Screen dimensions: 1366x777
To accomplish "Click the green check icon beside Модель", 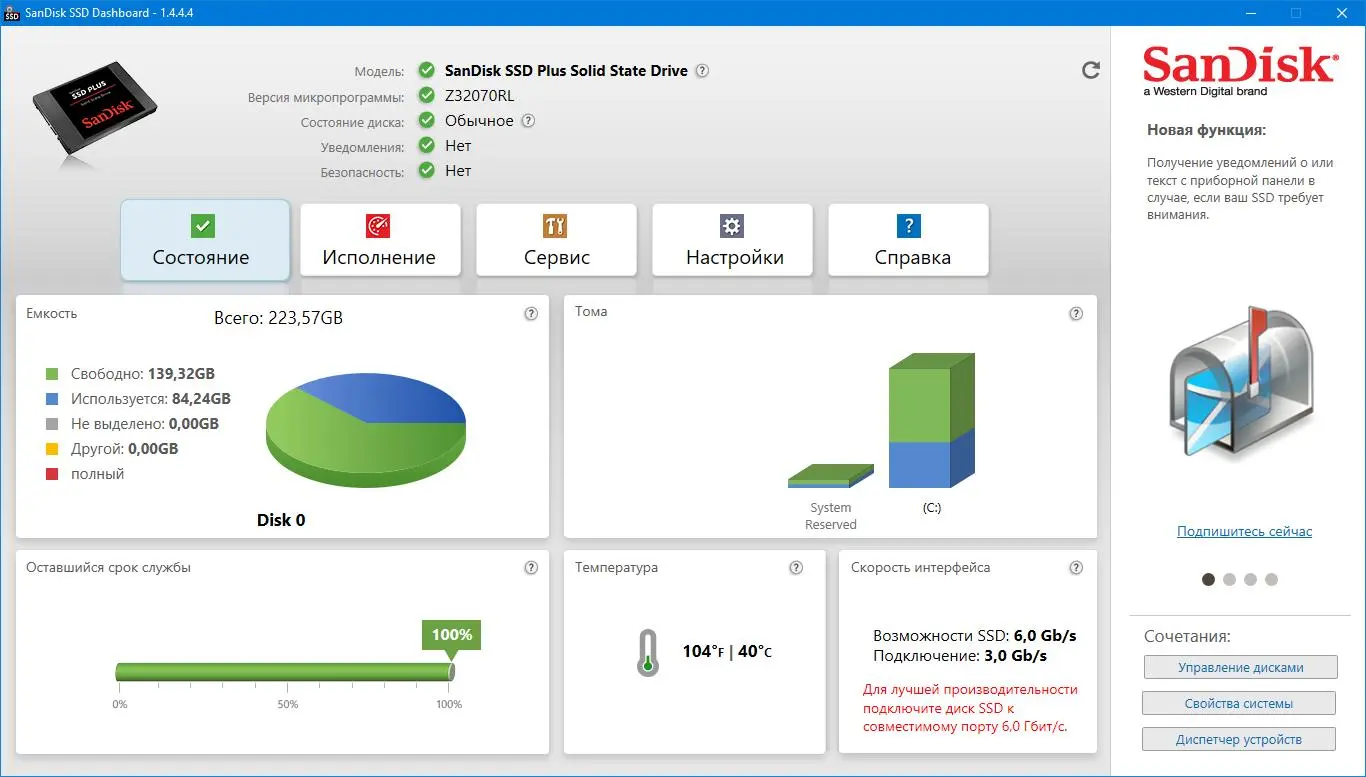I will pos(427,71).
